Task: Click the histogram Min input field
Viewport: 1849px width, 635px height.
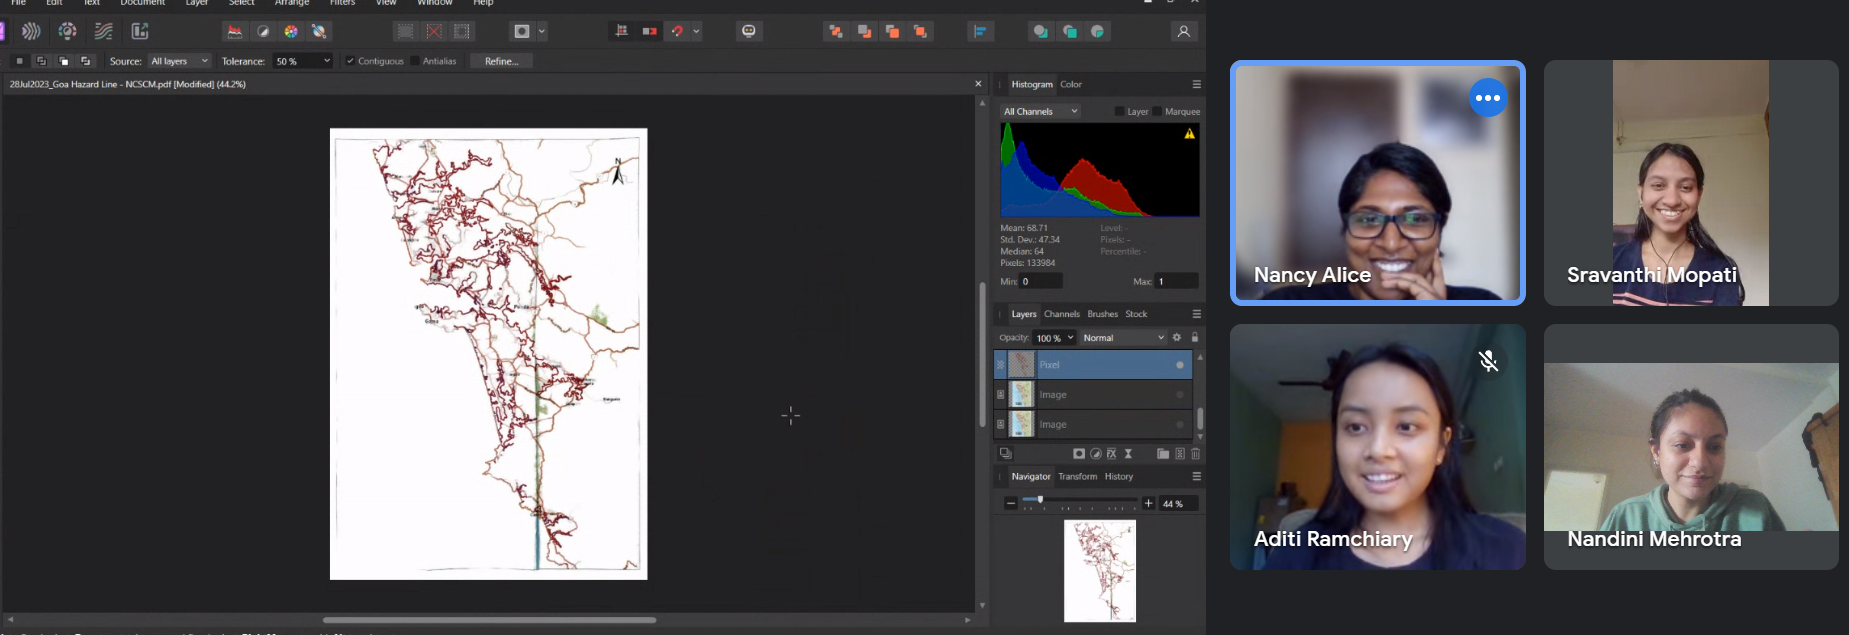Action: coord(1041,281)
